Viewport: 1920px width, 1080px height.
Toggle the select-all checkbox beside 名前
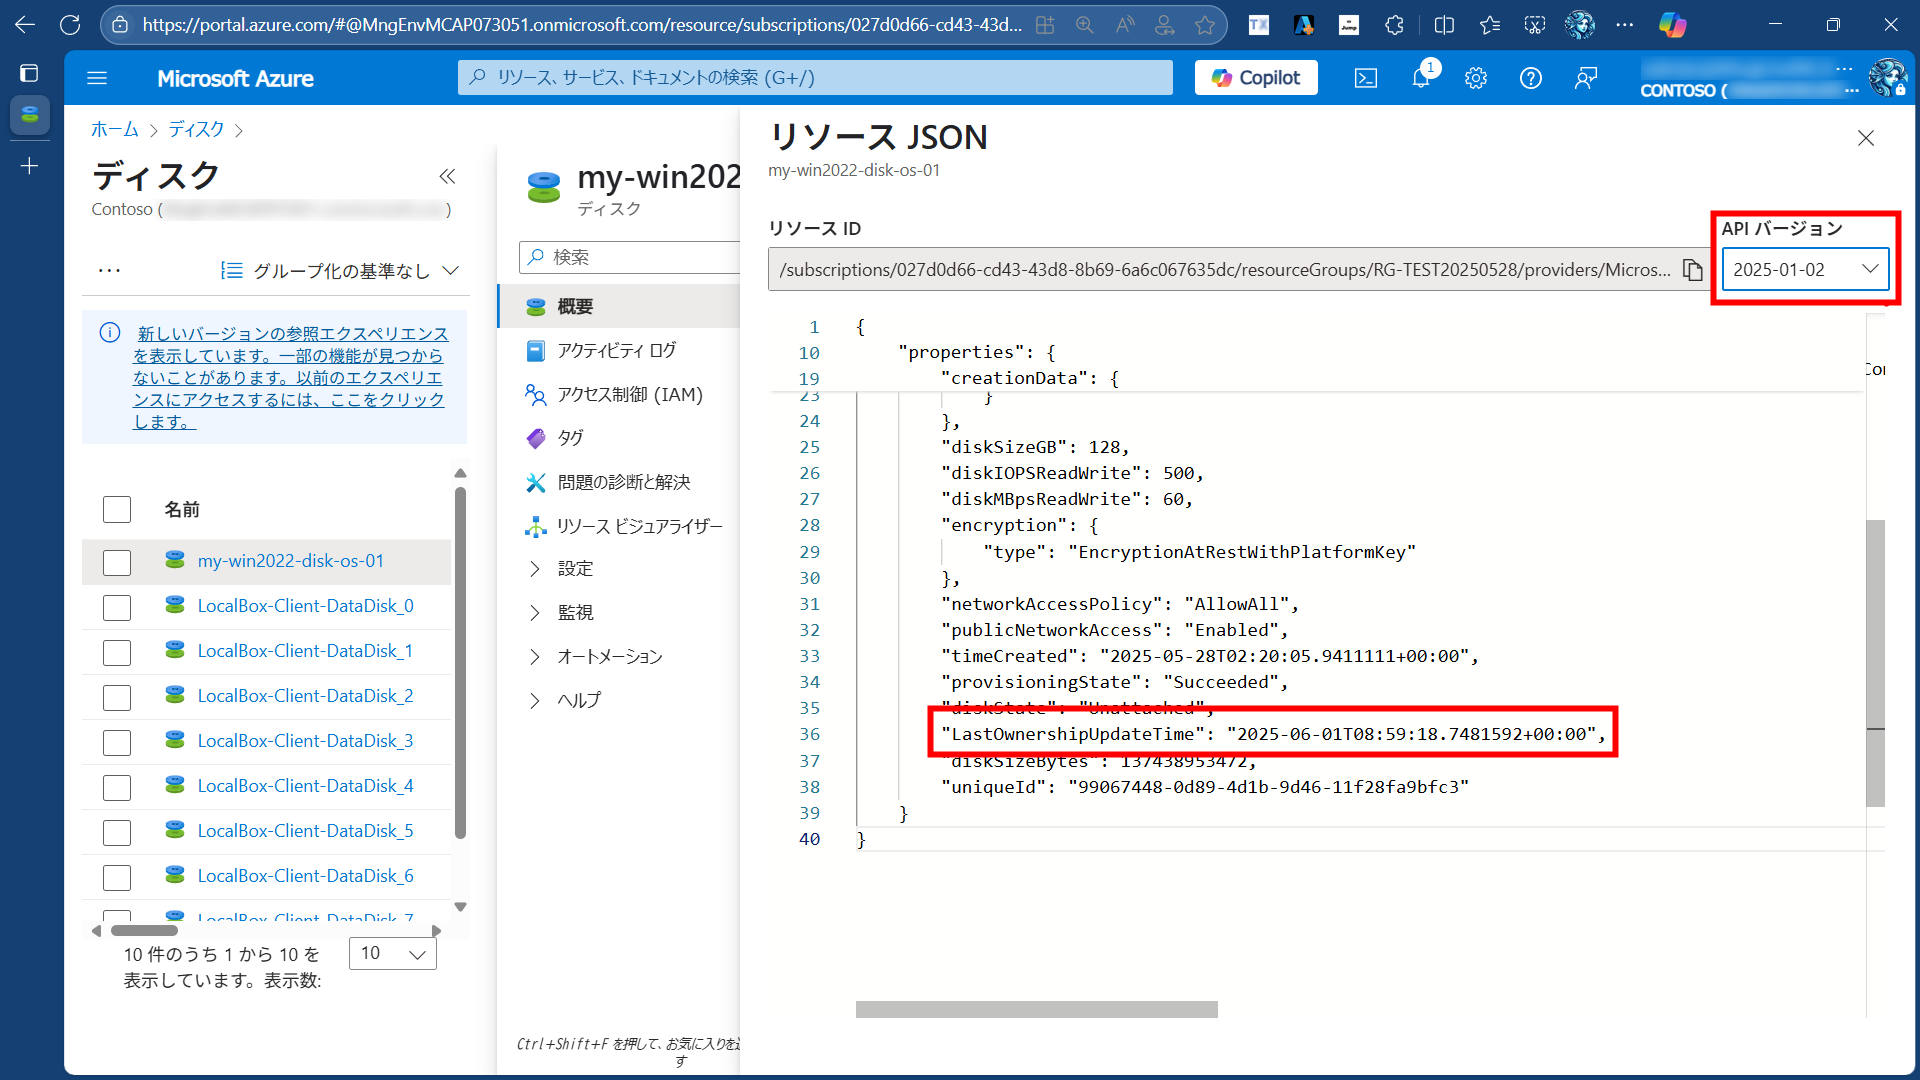tap(117, 510)
